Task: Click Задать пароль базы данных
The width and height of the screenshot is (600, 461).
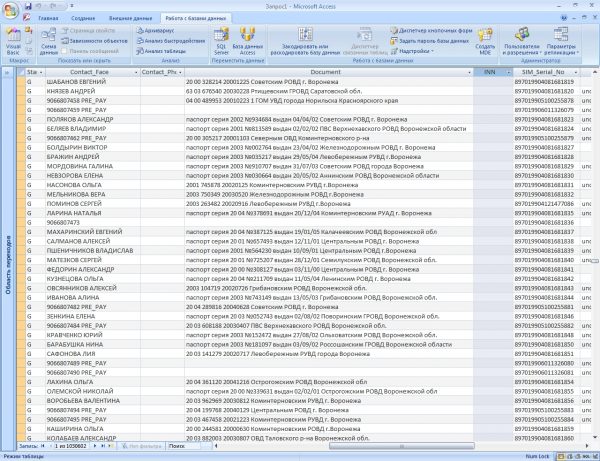Action: [x=434, y=40]
